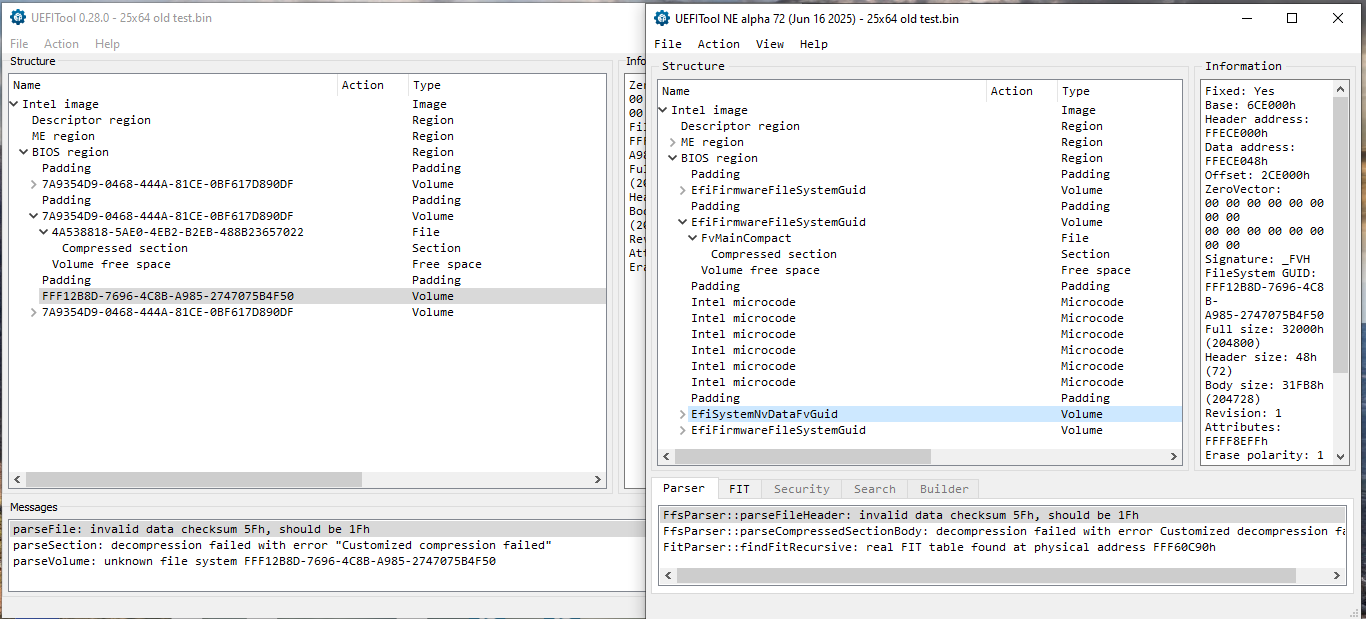The width and height of the screenshot is (1366, 619).
Task: Open the Search tab
Action: pyautogui.click(x=874, y=489)
